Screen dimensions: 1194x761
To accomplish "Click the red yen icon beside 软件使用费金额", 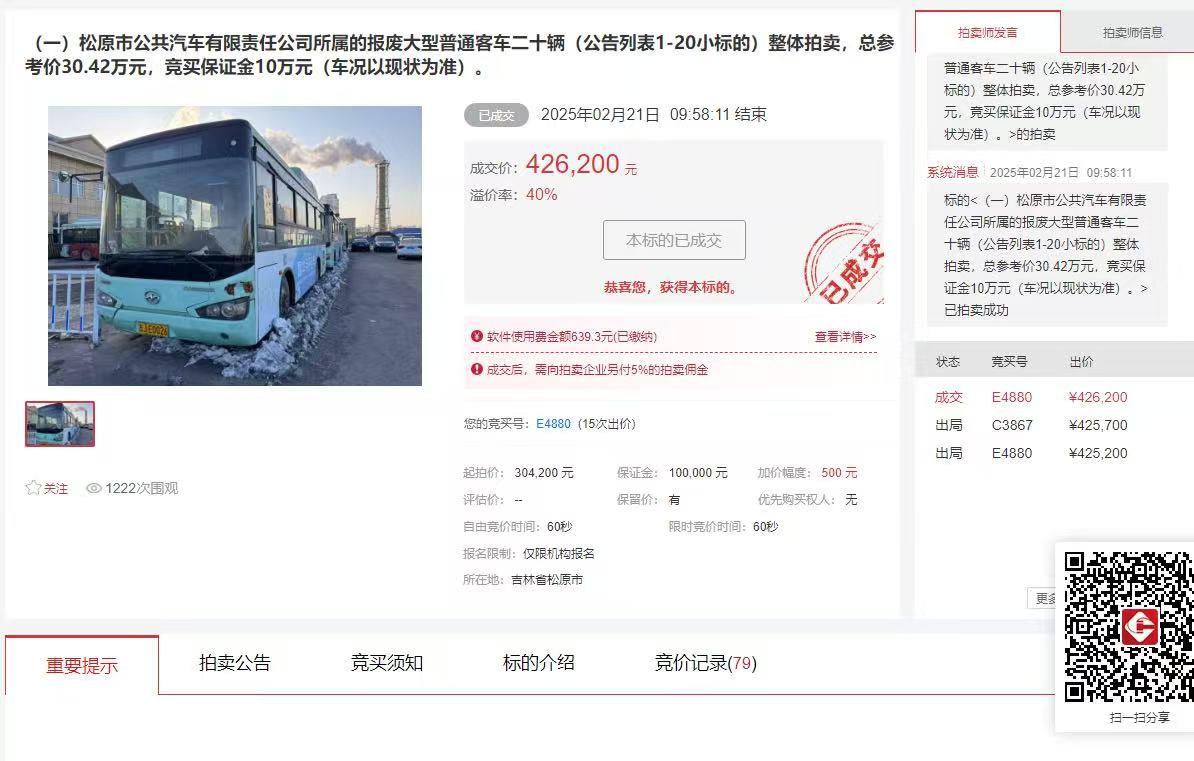I will (x=477, y=336).
